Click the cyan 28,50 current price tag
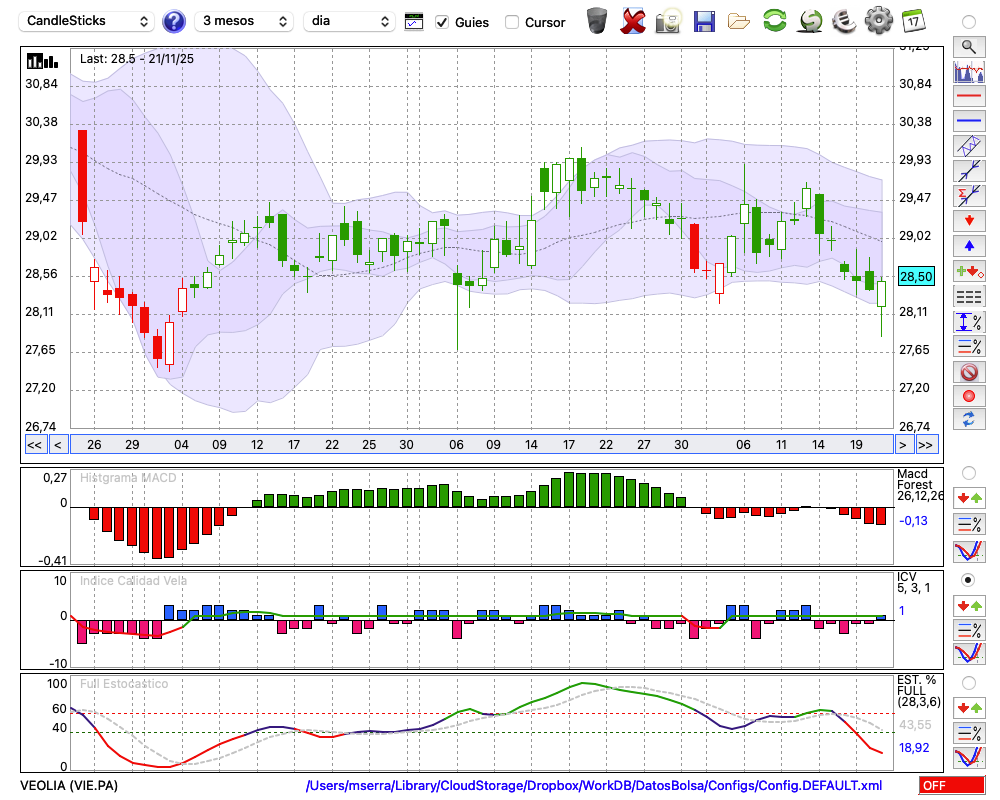The image size is (1000, 800). (916, 276)
